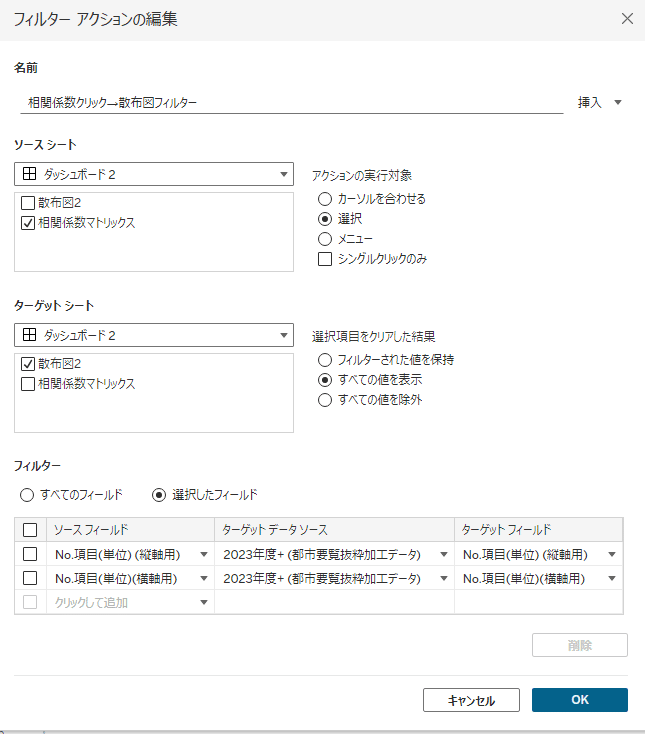Viewport: 645px width, 734px height.
Task: Uncheck 散布図2 in the target sheet list
Action: click(x=28, y=364)
